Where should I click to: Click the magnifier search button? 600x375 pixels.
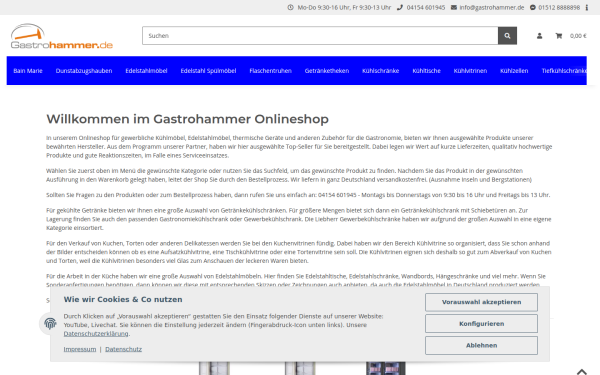507,36
